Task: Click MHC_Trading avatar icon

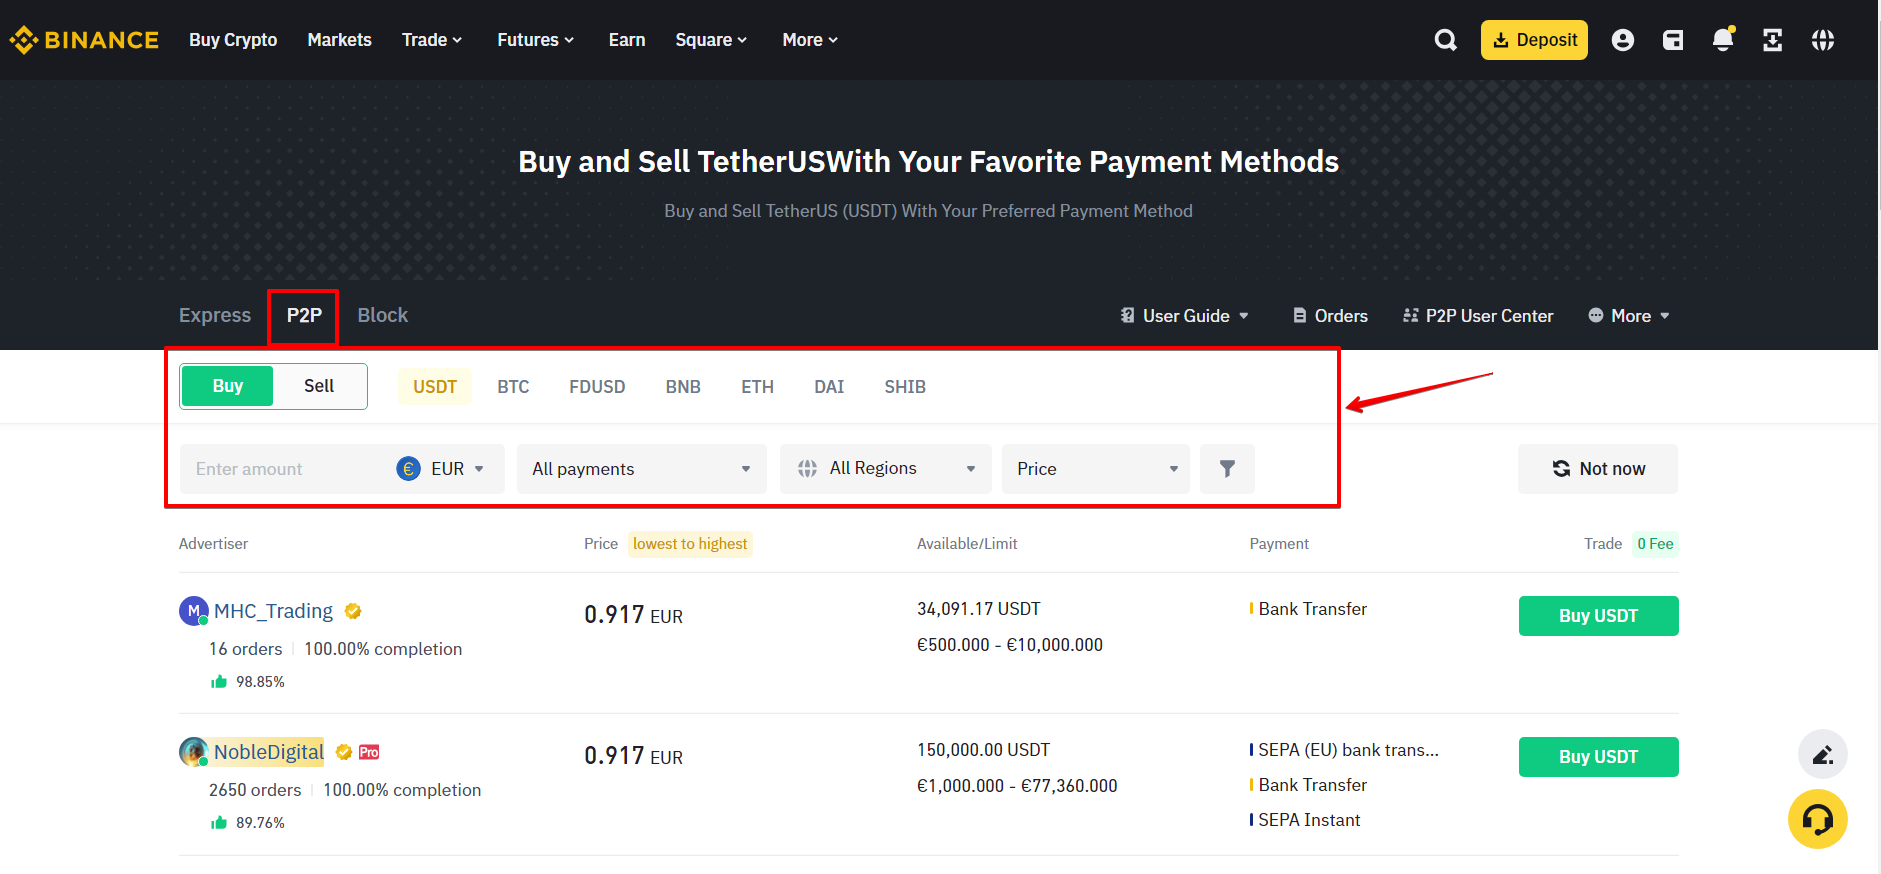Action: click(x=194, y=611)
